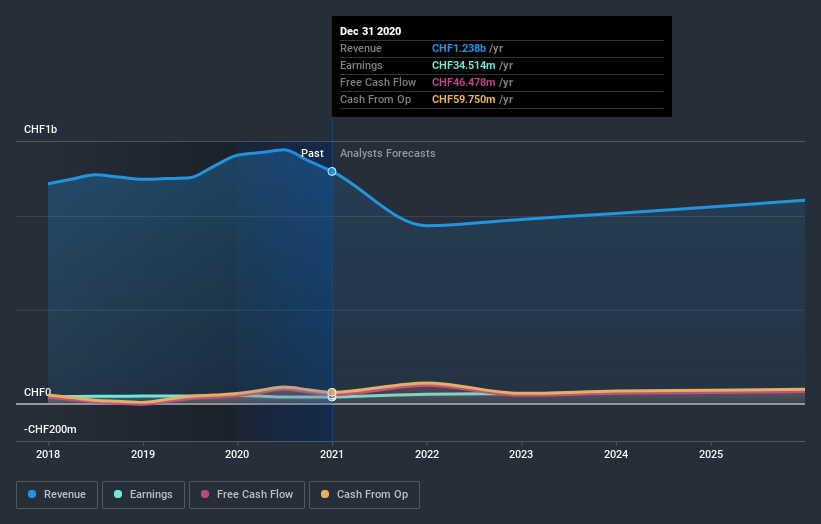Click the CHF1b y-axis label
This screenshot has height=524, width=821.
40,129
